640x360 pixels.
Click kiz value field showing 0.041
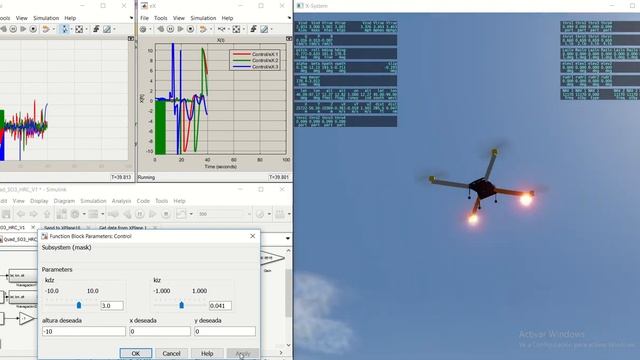coord(220,305)
